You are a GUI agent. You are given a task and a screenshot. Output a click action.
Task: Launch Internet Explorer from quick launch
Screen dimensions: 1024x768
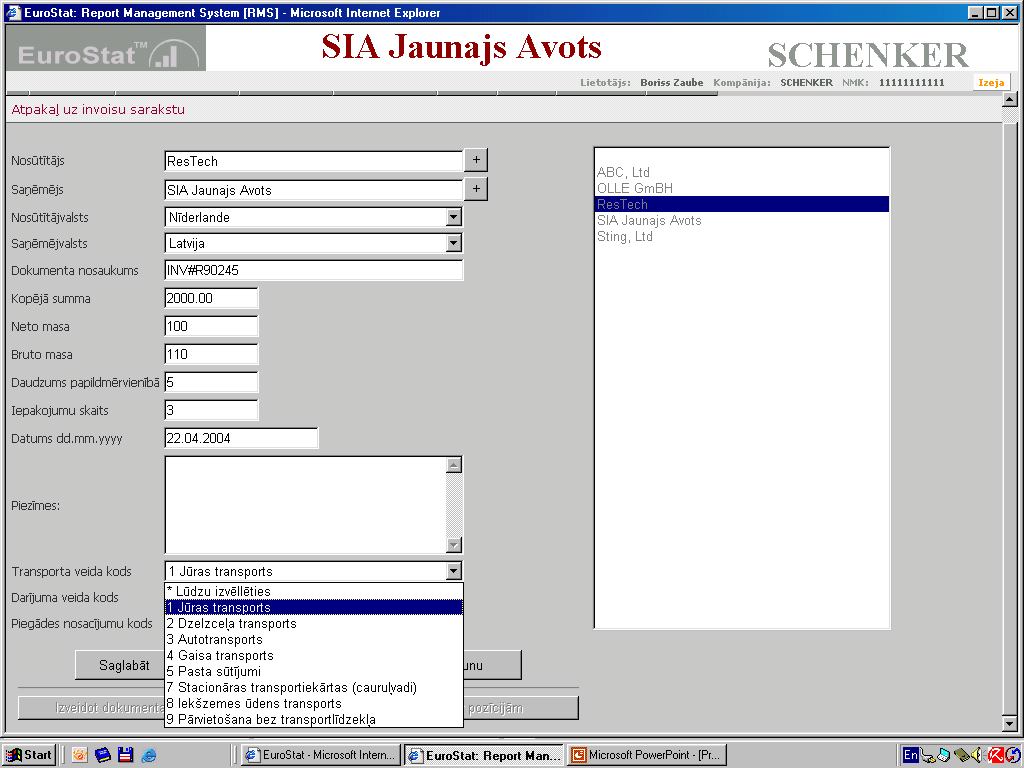tap(149, 755)
